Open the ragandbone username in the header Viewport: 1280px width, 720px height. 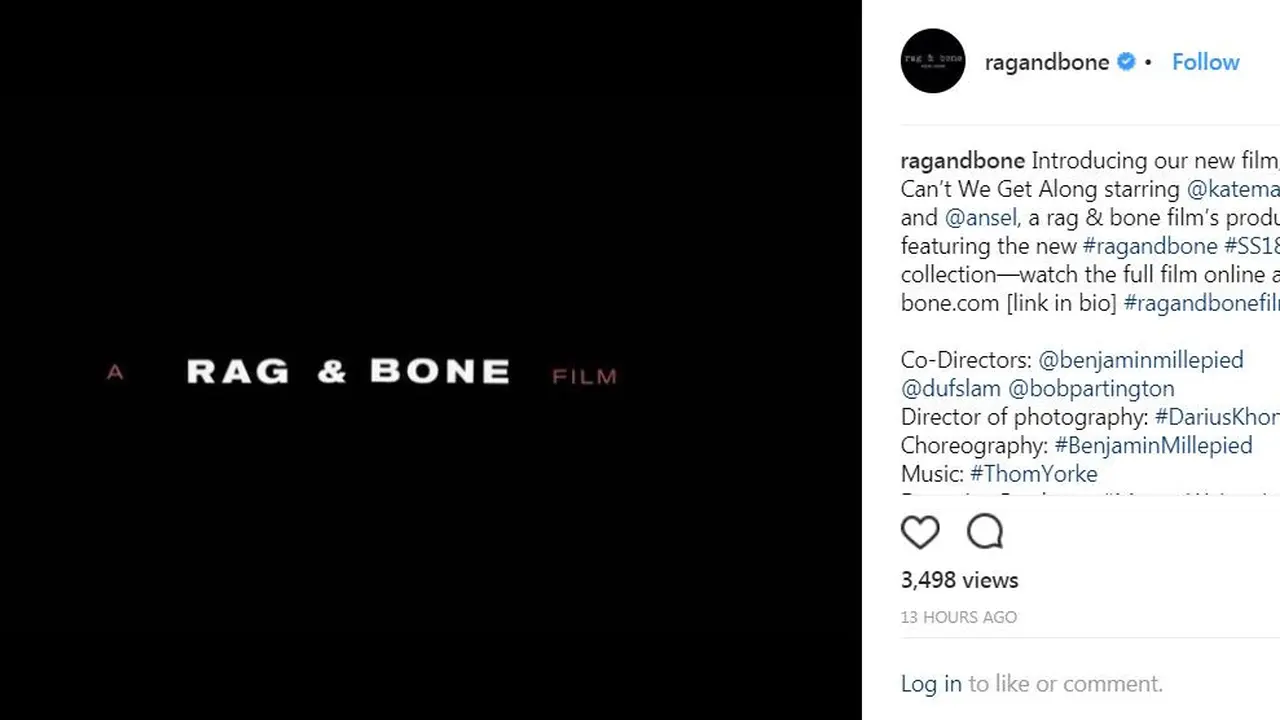(x=1047, y=62)
